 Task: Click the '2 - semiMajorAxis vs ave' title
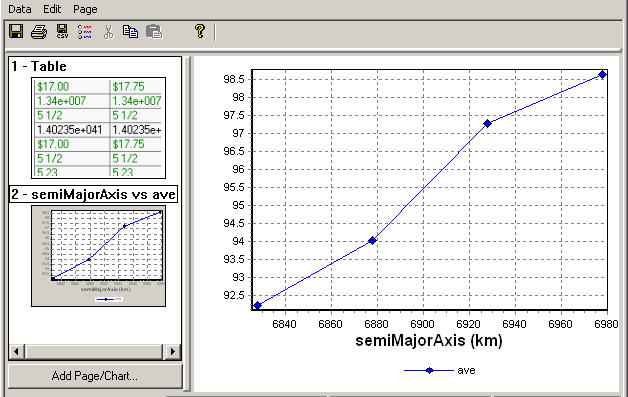(x=93, y=194)
